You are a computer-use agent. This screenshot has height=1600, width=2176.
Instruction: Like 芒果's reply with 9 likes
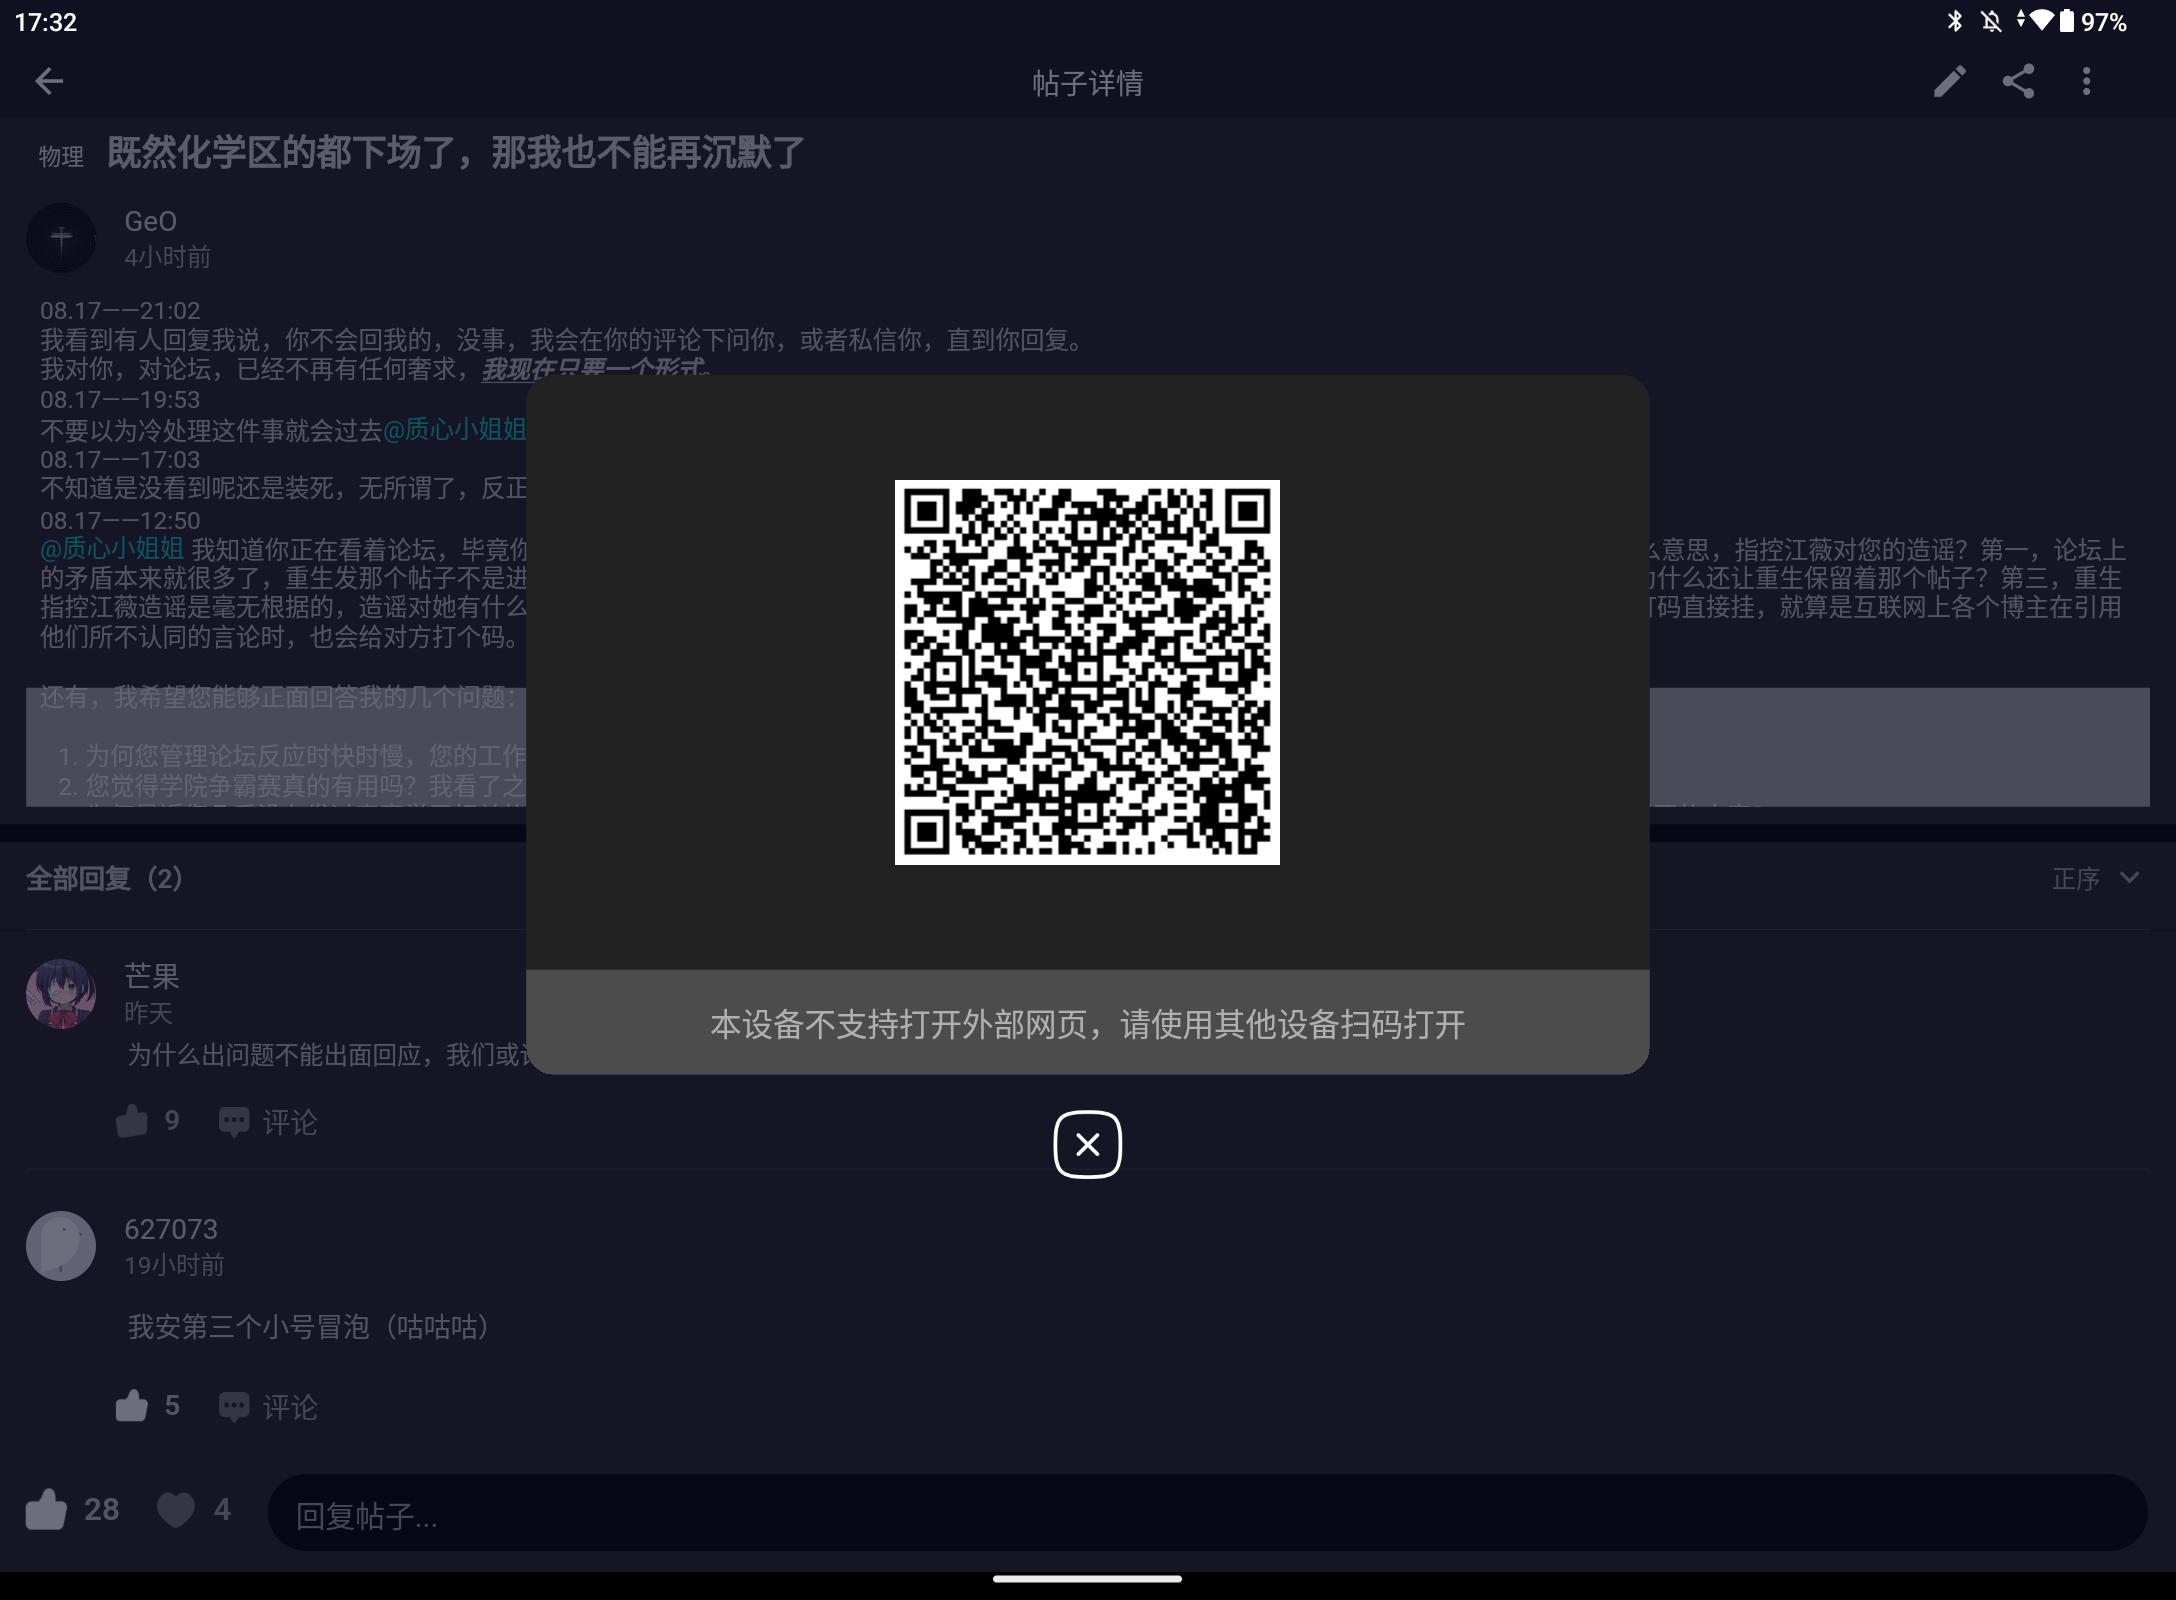click(148, 1121)
